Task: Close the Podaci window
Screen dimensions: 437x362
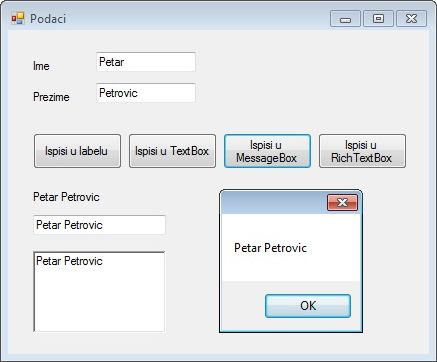Action: point(411,19)
